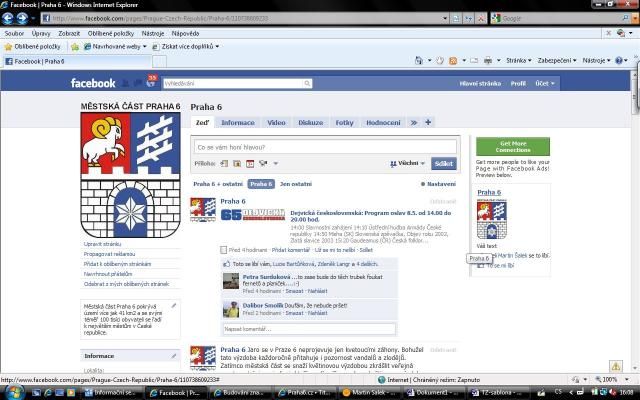Click in the Co se vám honí hlavou box
The width and height of the screenshot is (640, 400).
[325, 147]
